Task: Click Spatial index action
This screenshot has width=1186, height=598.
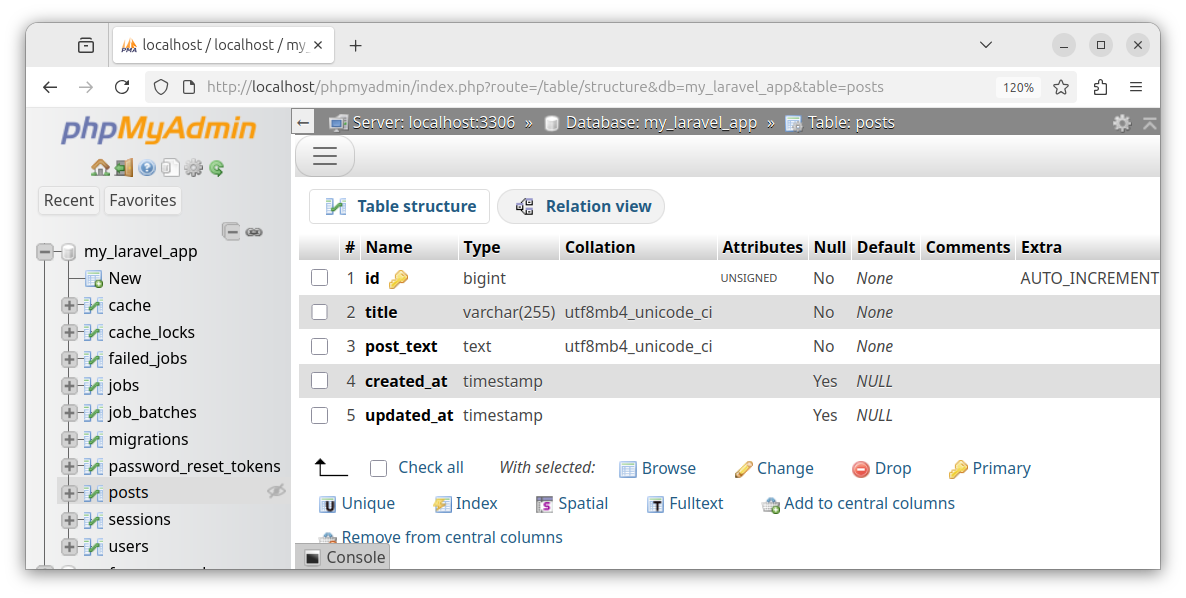Action: [x=572, y=503]
